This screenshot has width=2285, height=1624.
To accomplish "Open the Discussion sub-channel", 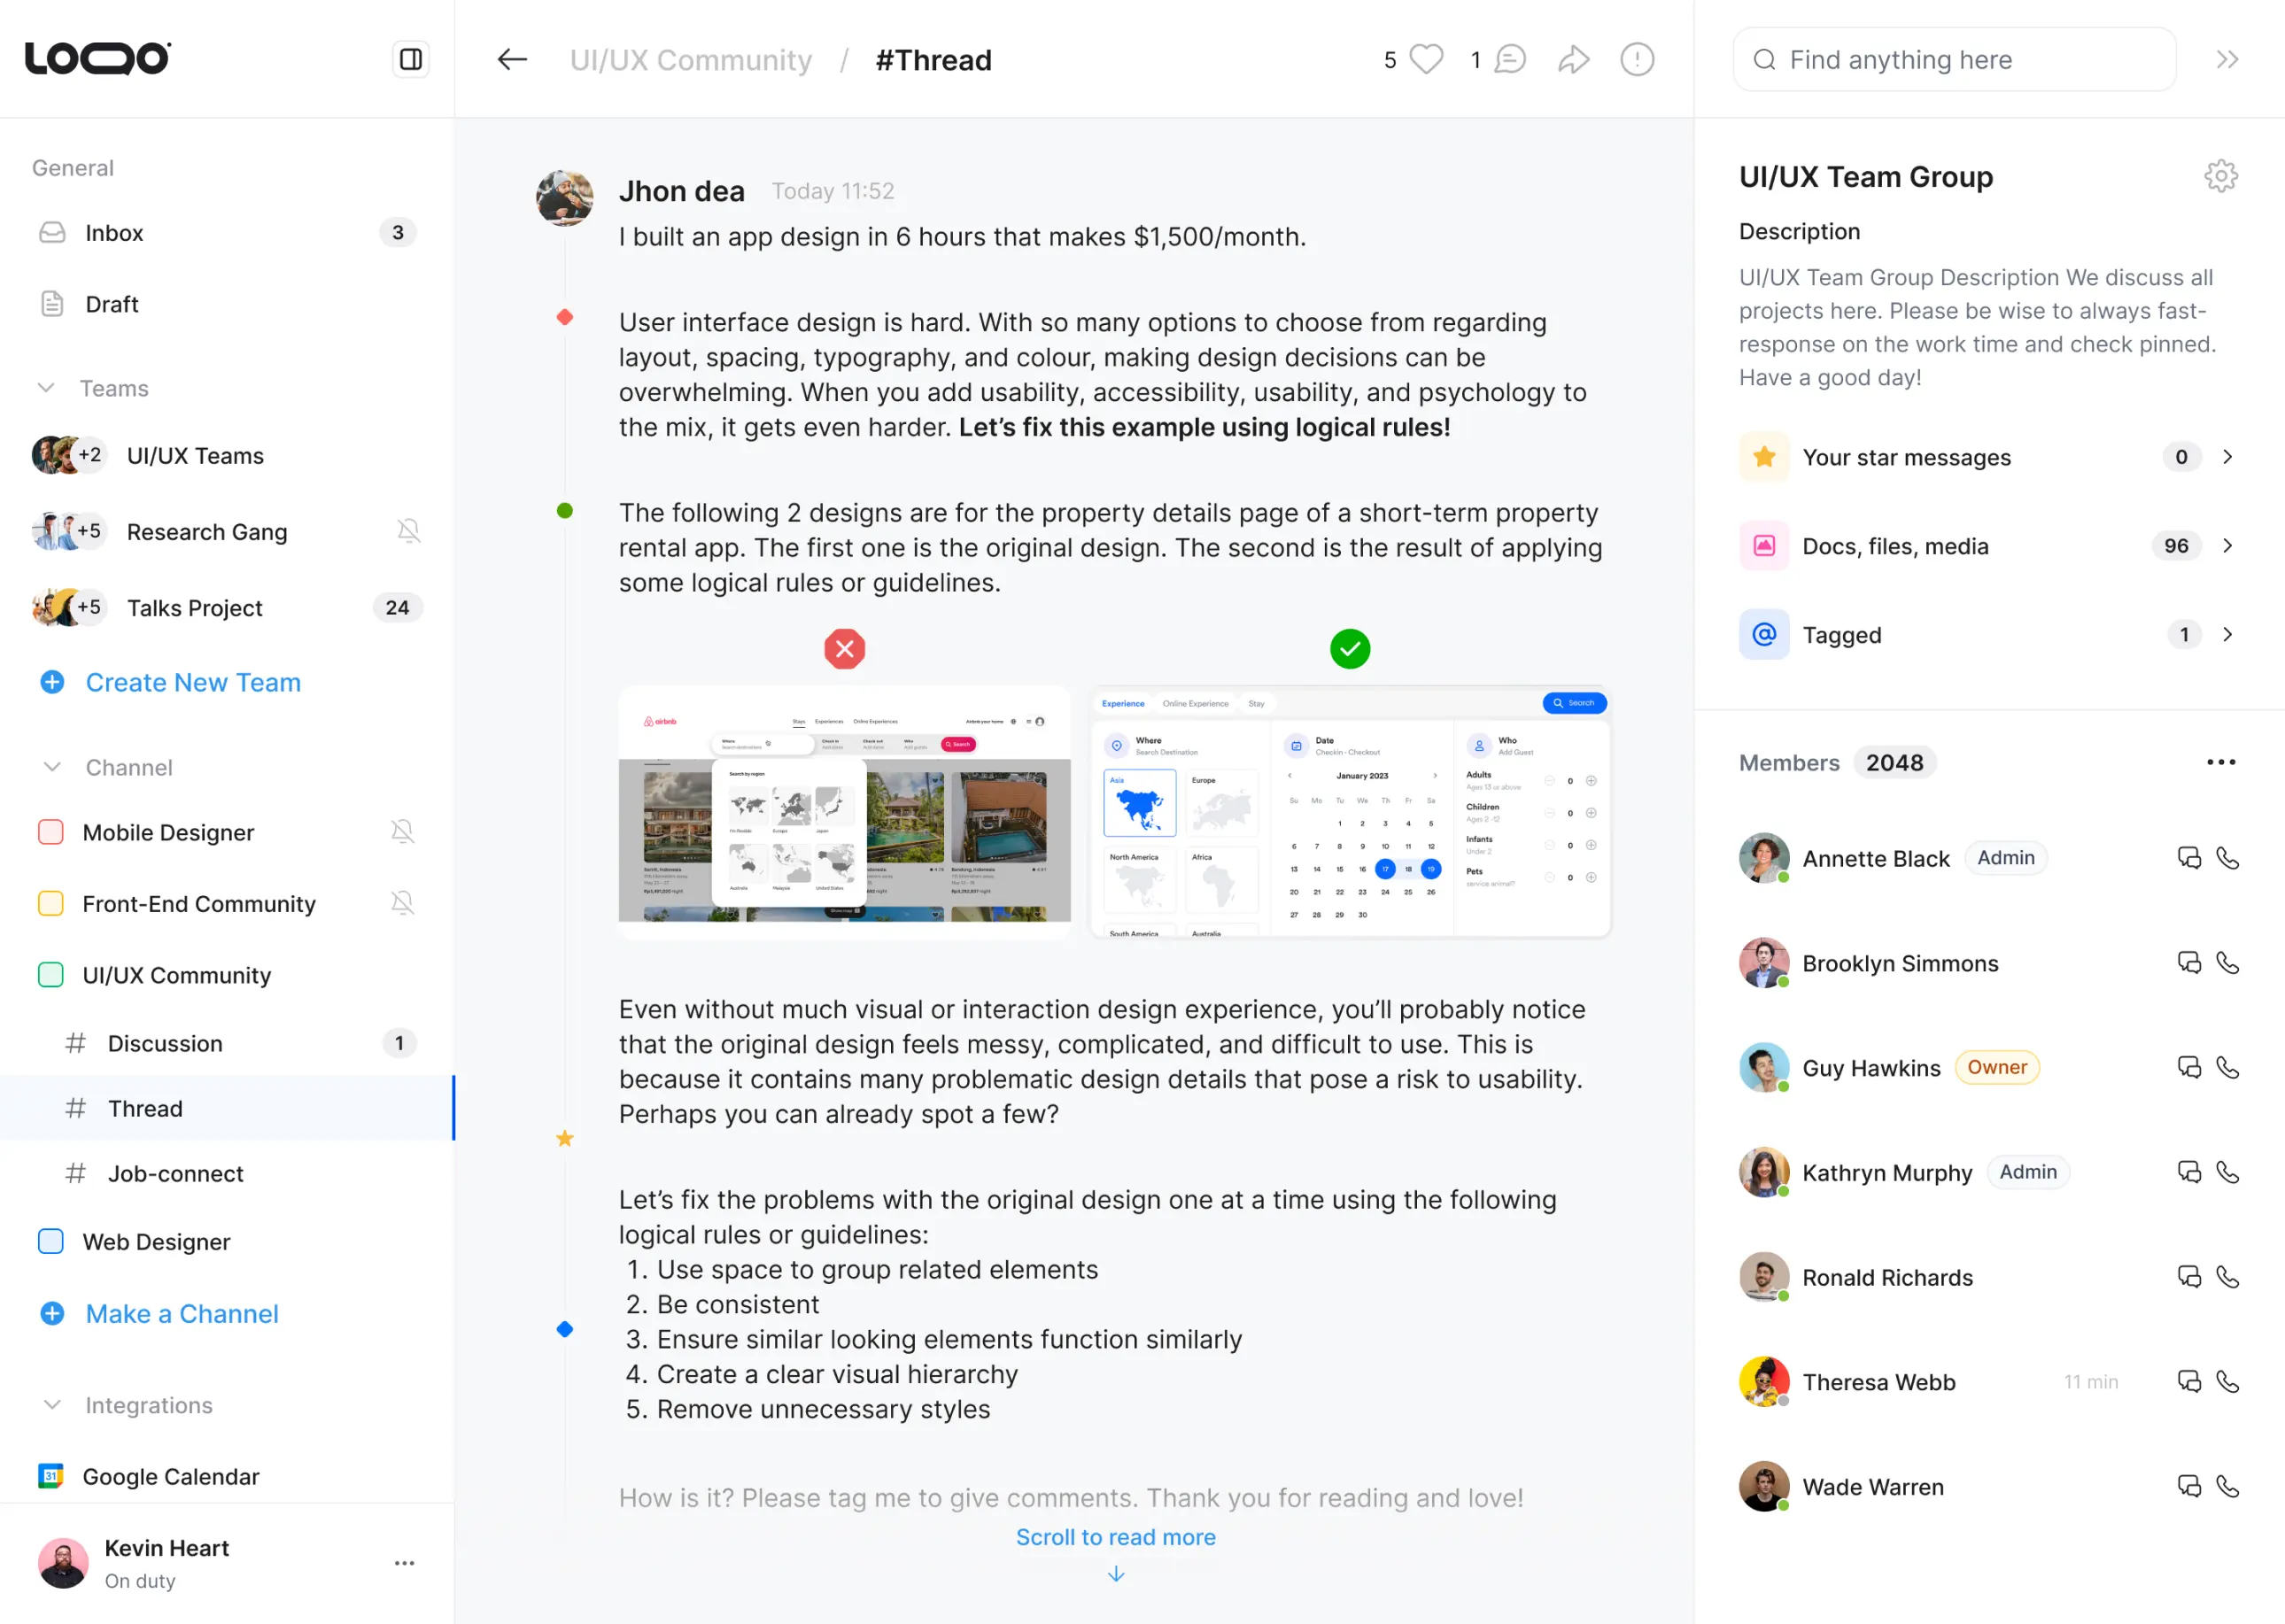I will (x=165, y=1043).
